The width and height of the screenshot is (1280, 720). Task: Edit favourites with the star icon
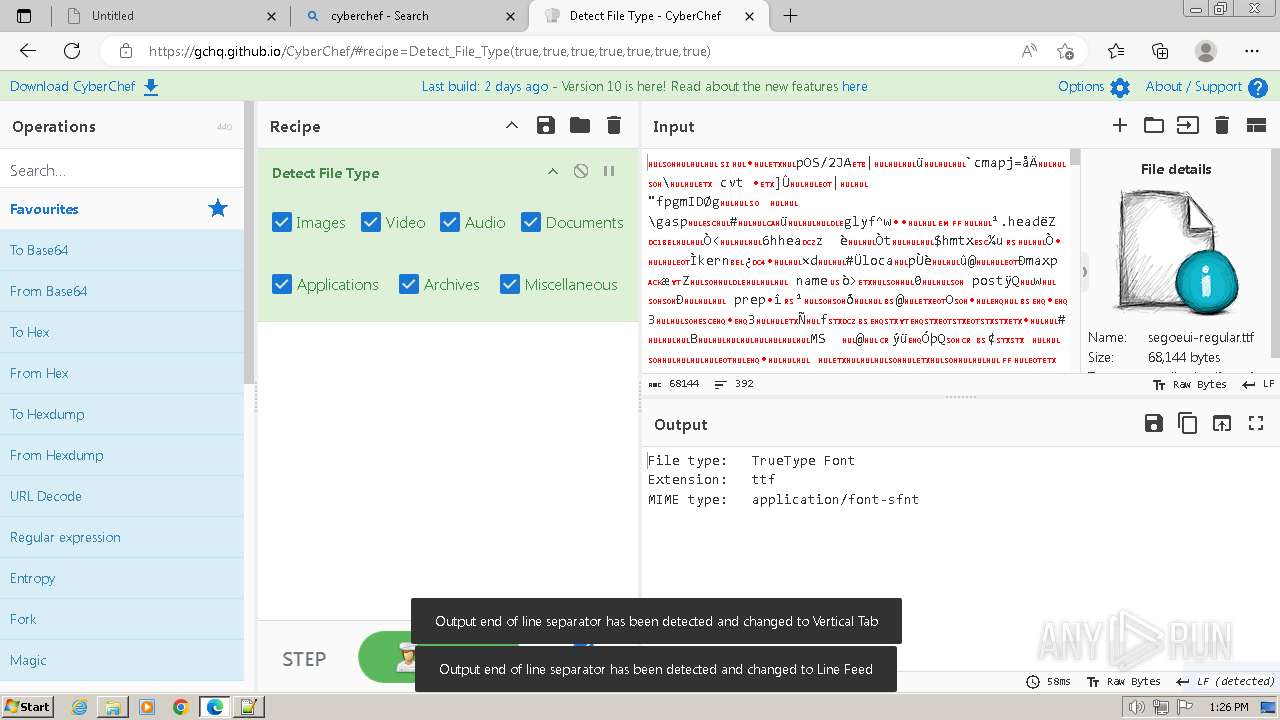pos(218,208)
